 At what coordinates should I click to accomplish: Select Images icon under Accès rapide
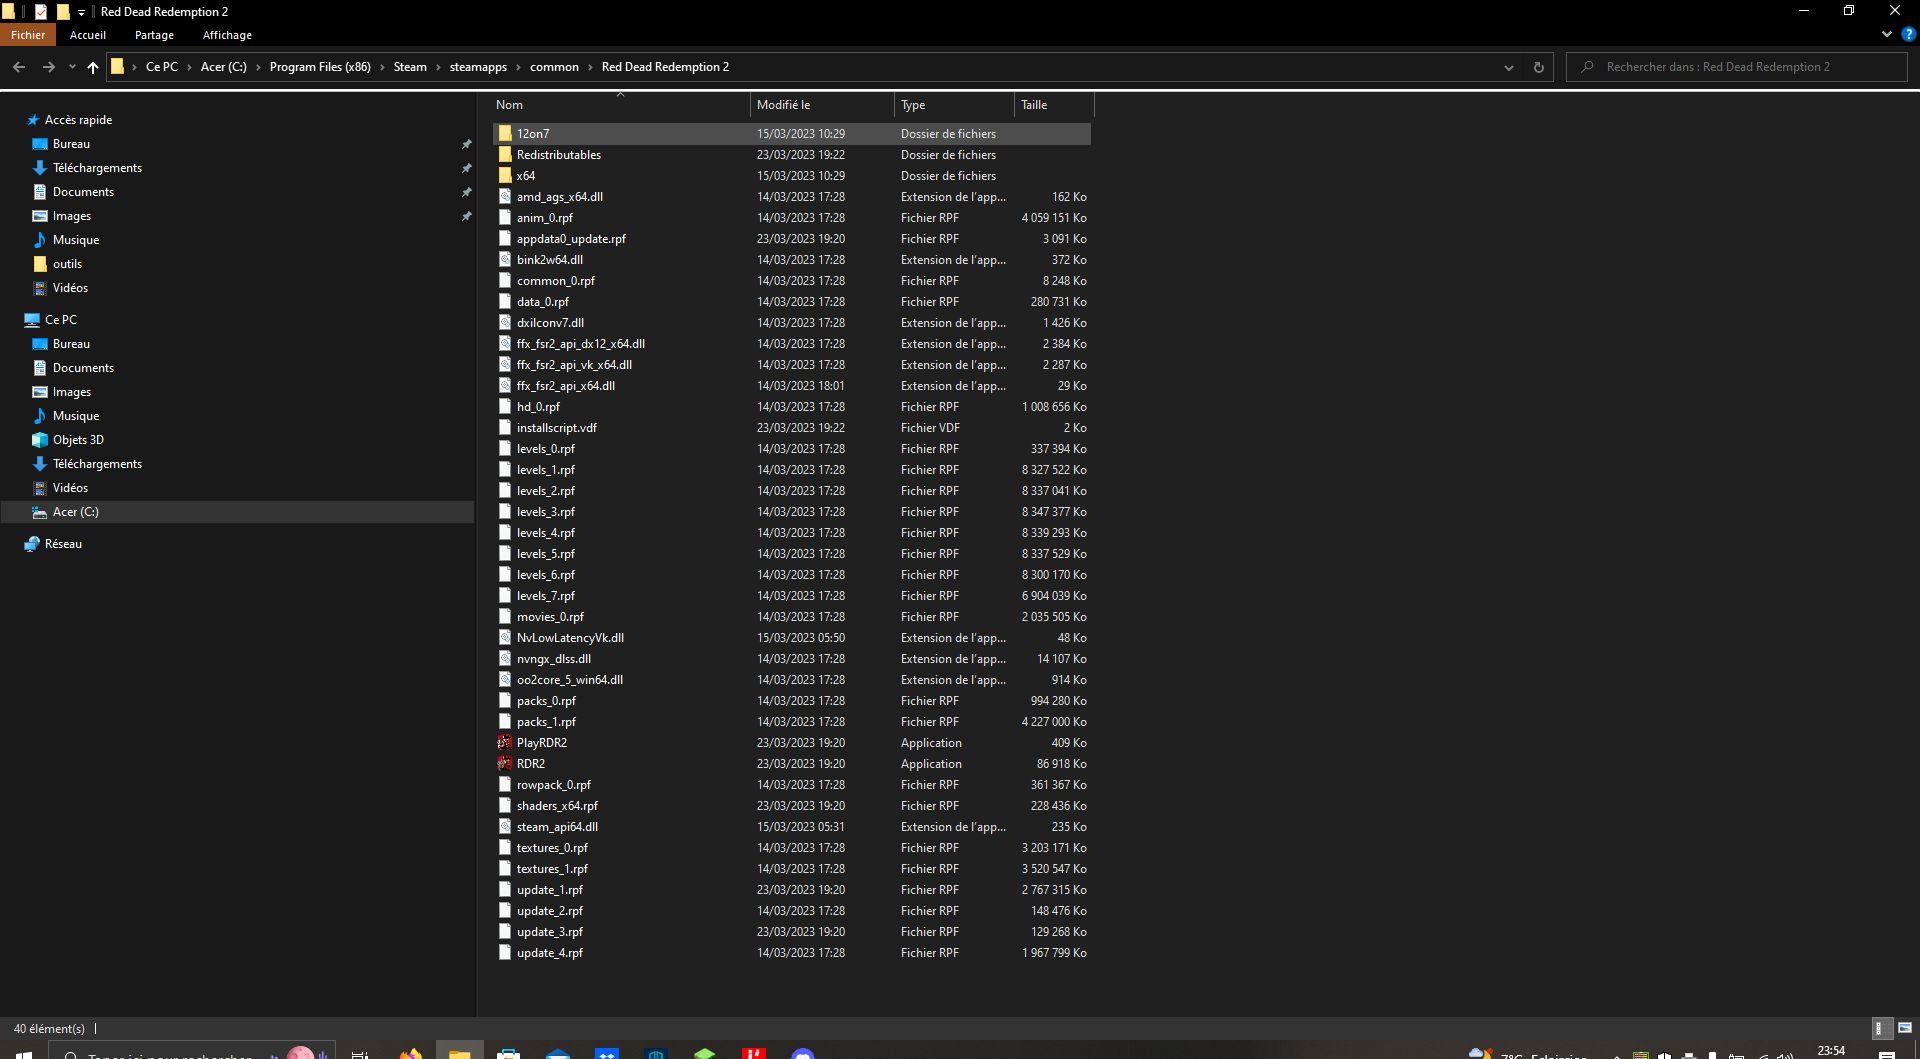click(40, 216)
